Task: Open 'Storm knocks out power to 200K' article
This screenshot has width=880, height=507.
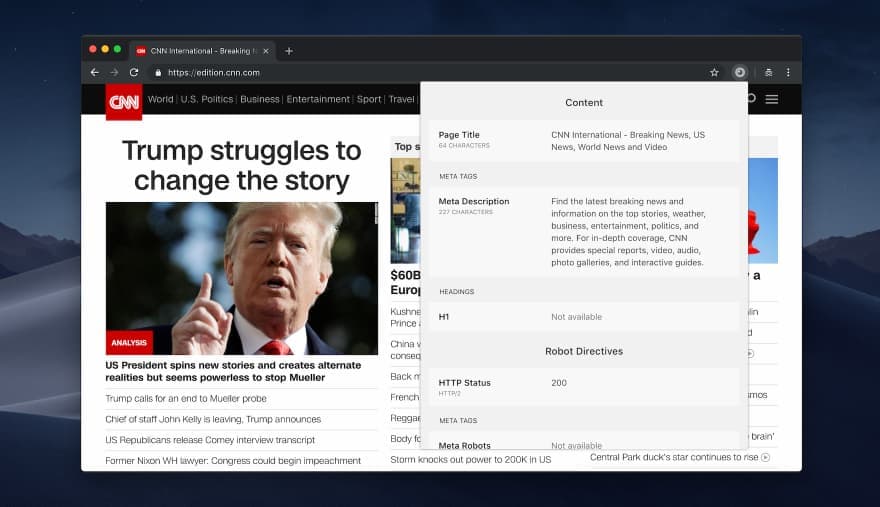Action: (x=470, y=459)
